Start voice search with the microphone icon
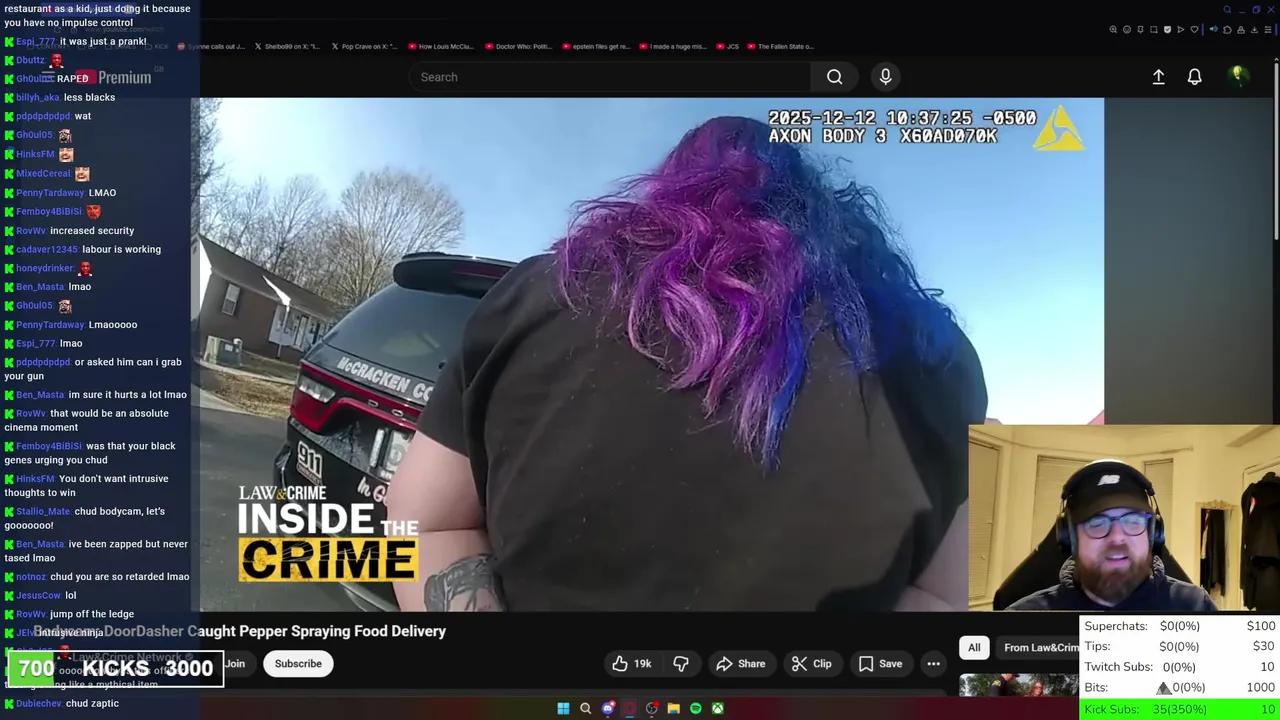This screenshot has height=720, width=1280. click(x=885, y=77)
